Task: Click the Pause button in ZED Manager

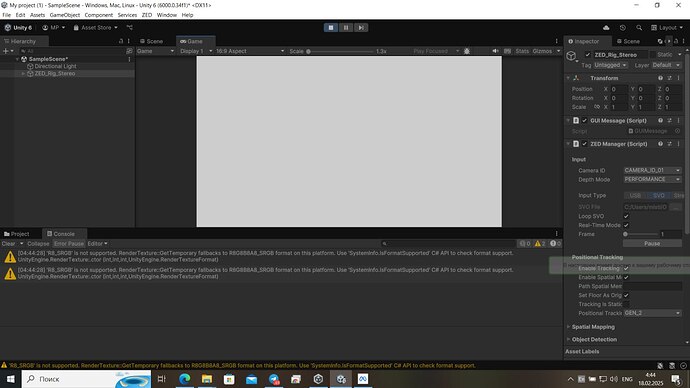Action: 652,243
